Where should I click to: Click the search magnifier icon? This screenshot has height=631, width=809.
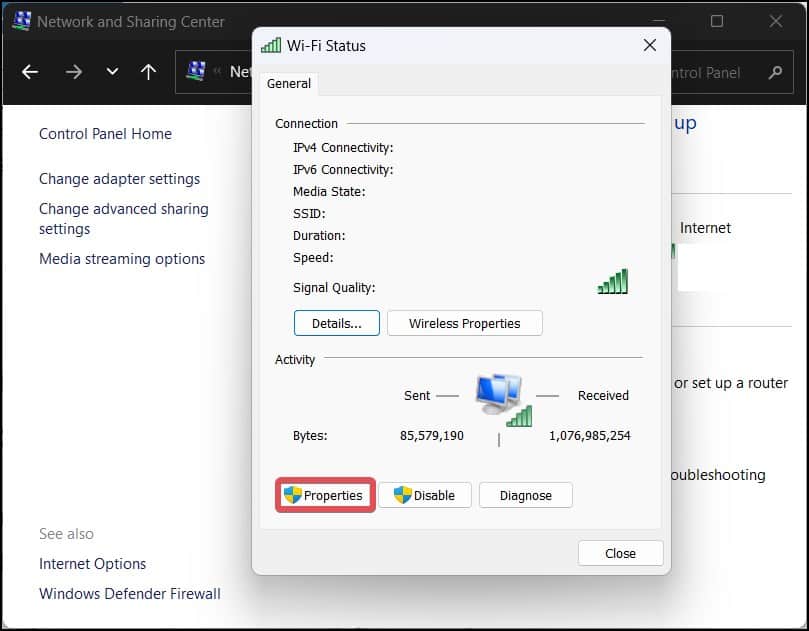click(775, 72)
